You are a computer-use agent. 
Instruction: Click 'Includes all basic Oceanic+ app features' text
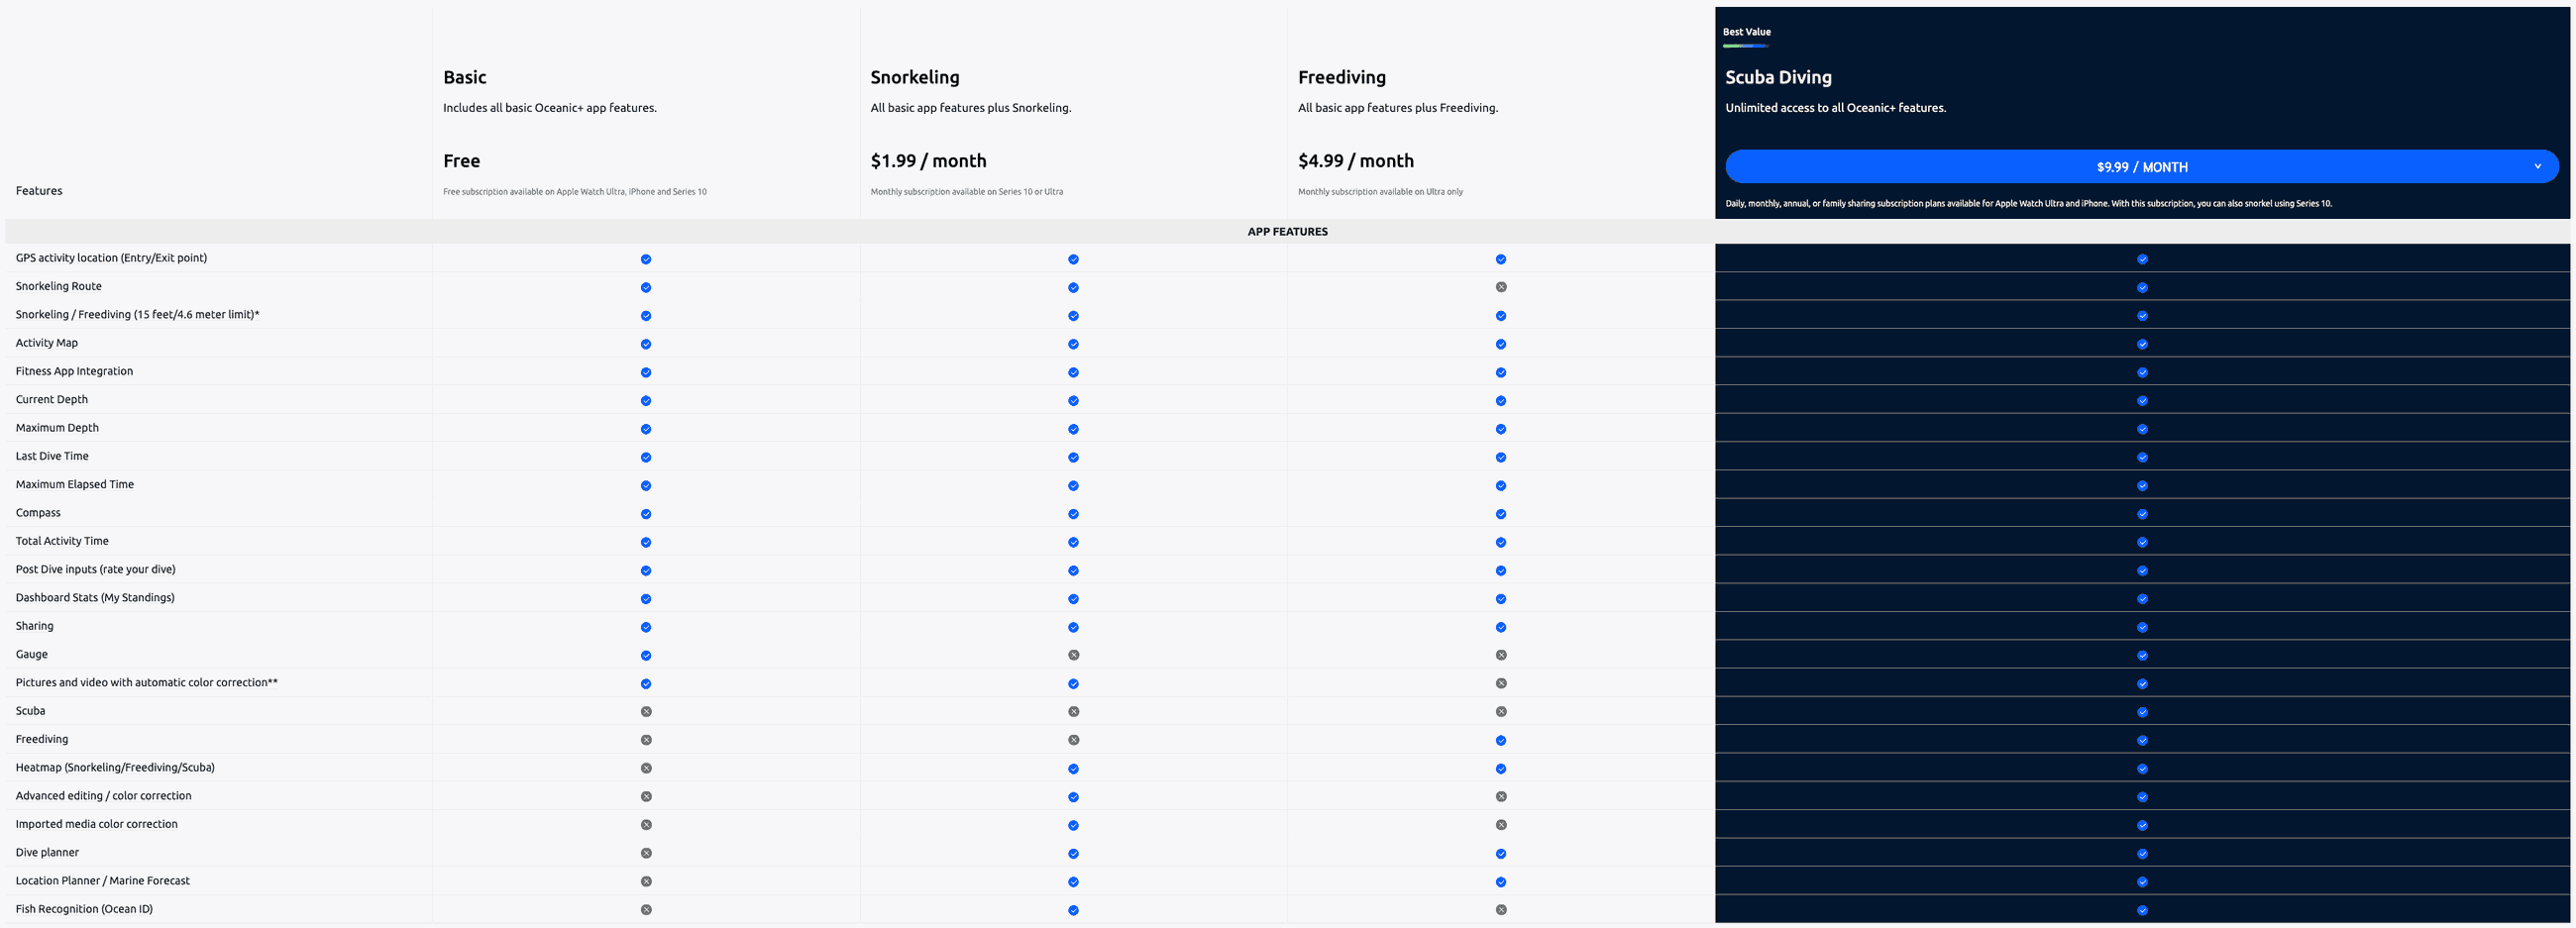click(x=550, y=108)
